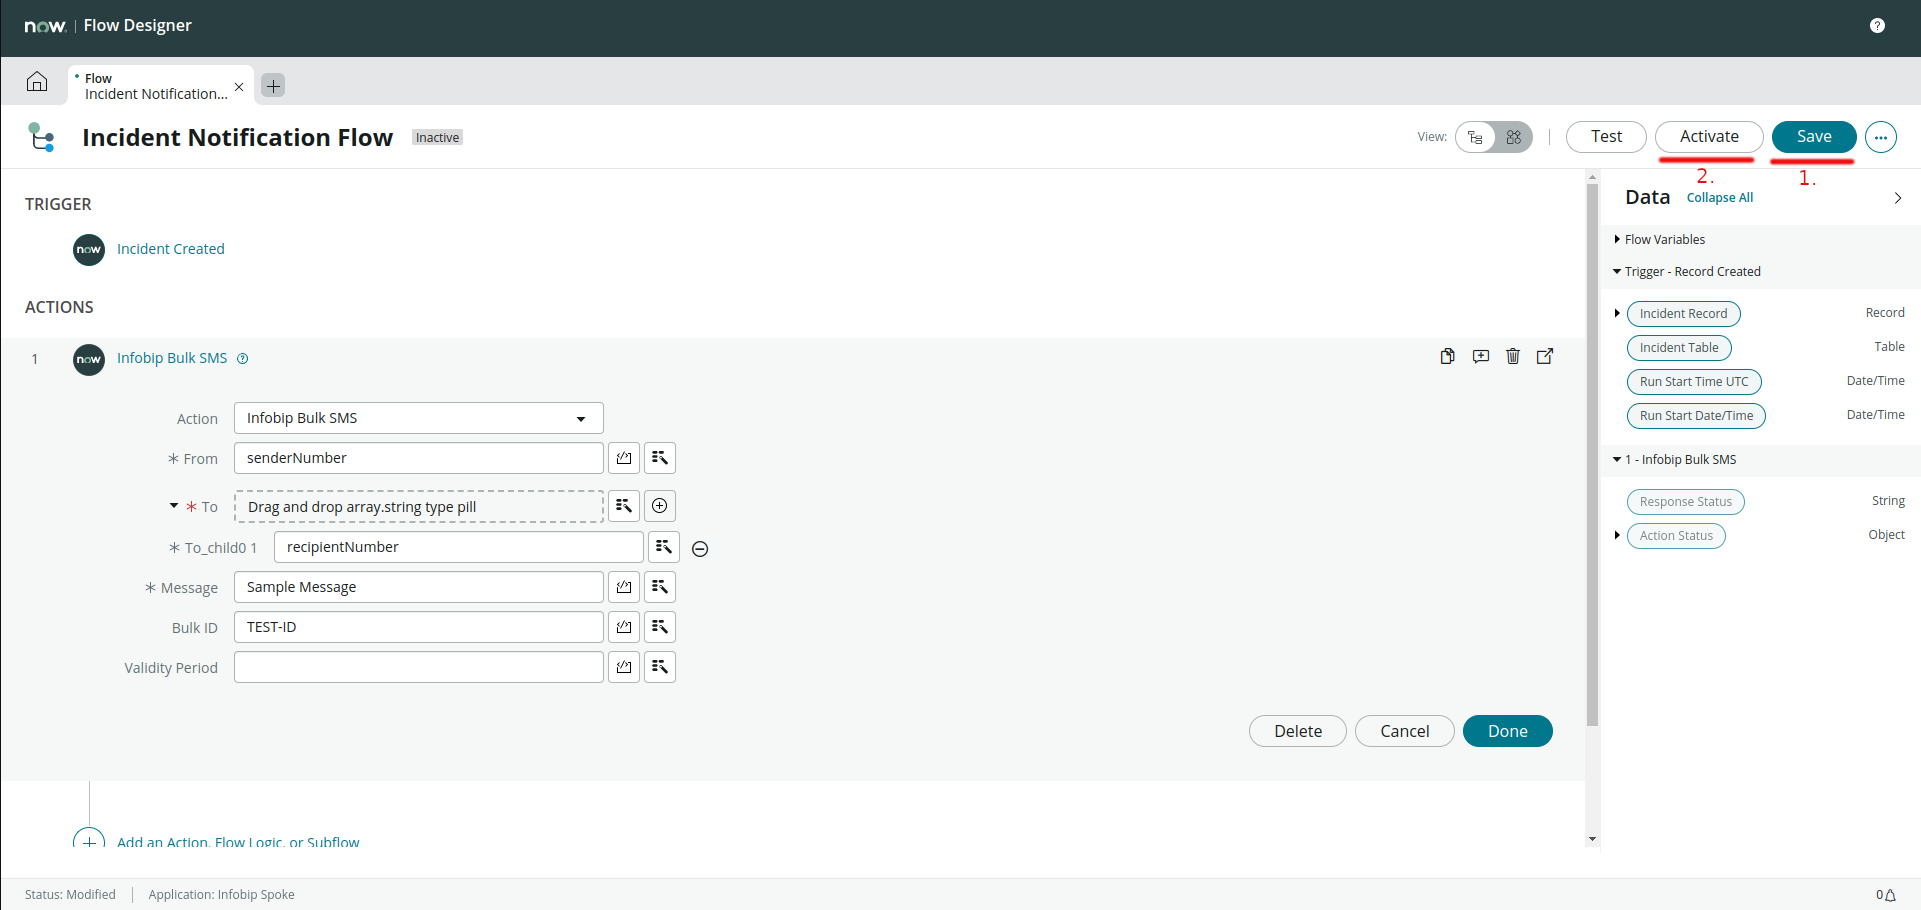The image size is (1921, 910).
Task: Click the add annotation comment icon
Action: (x=1481, y=356)
